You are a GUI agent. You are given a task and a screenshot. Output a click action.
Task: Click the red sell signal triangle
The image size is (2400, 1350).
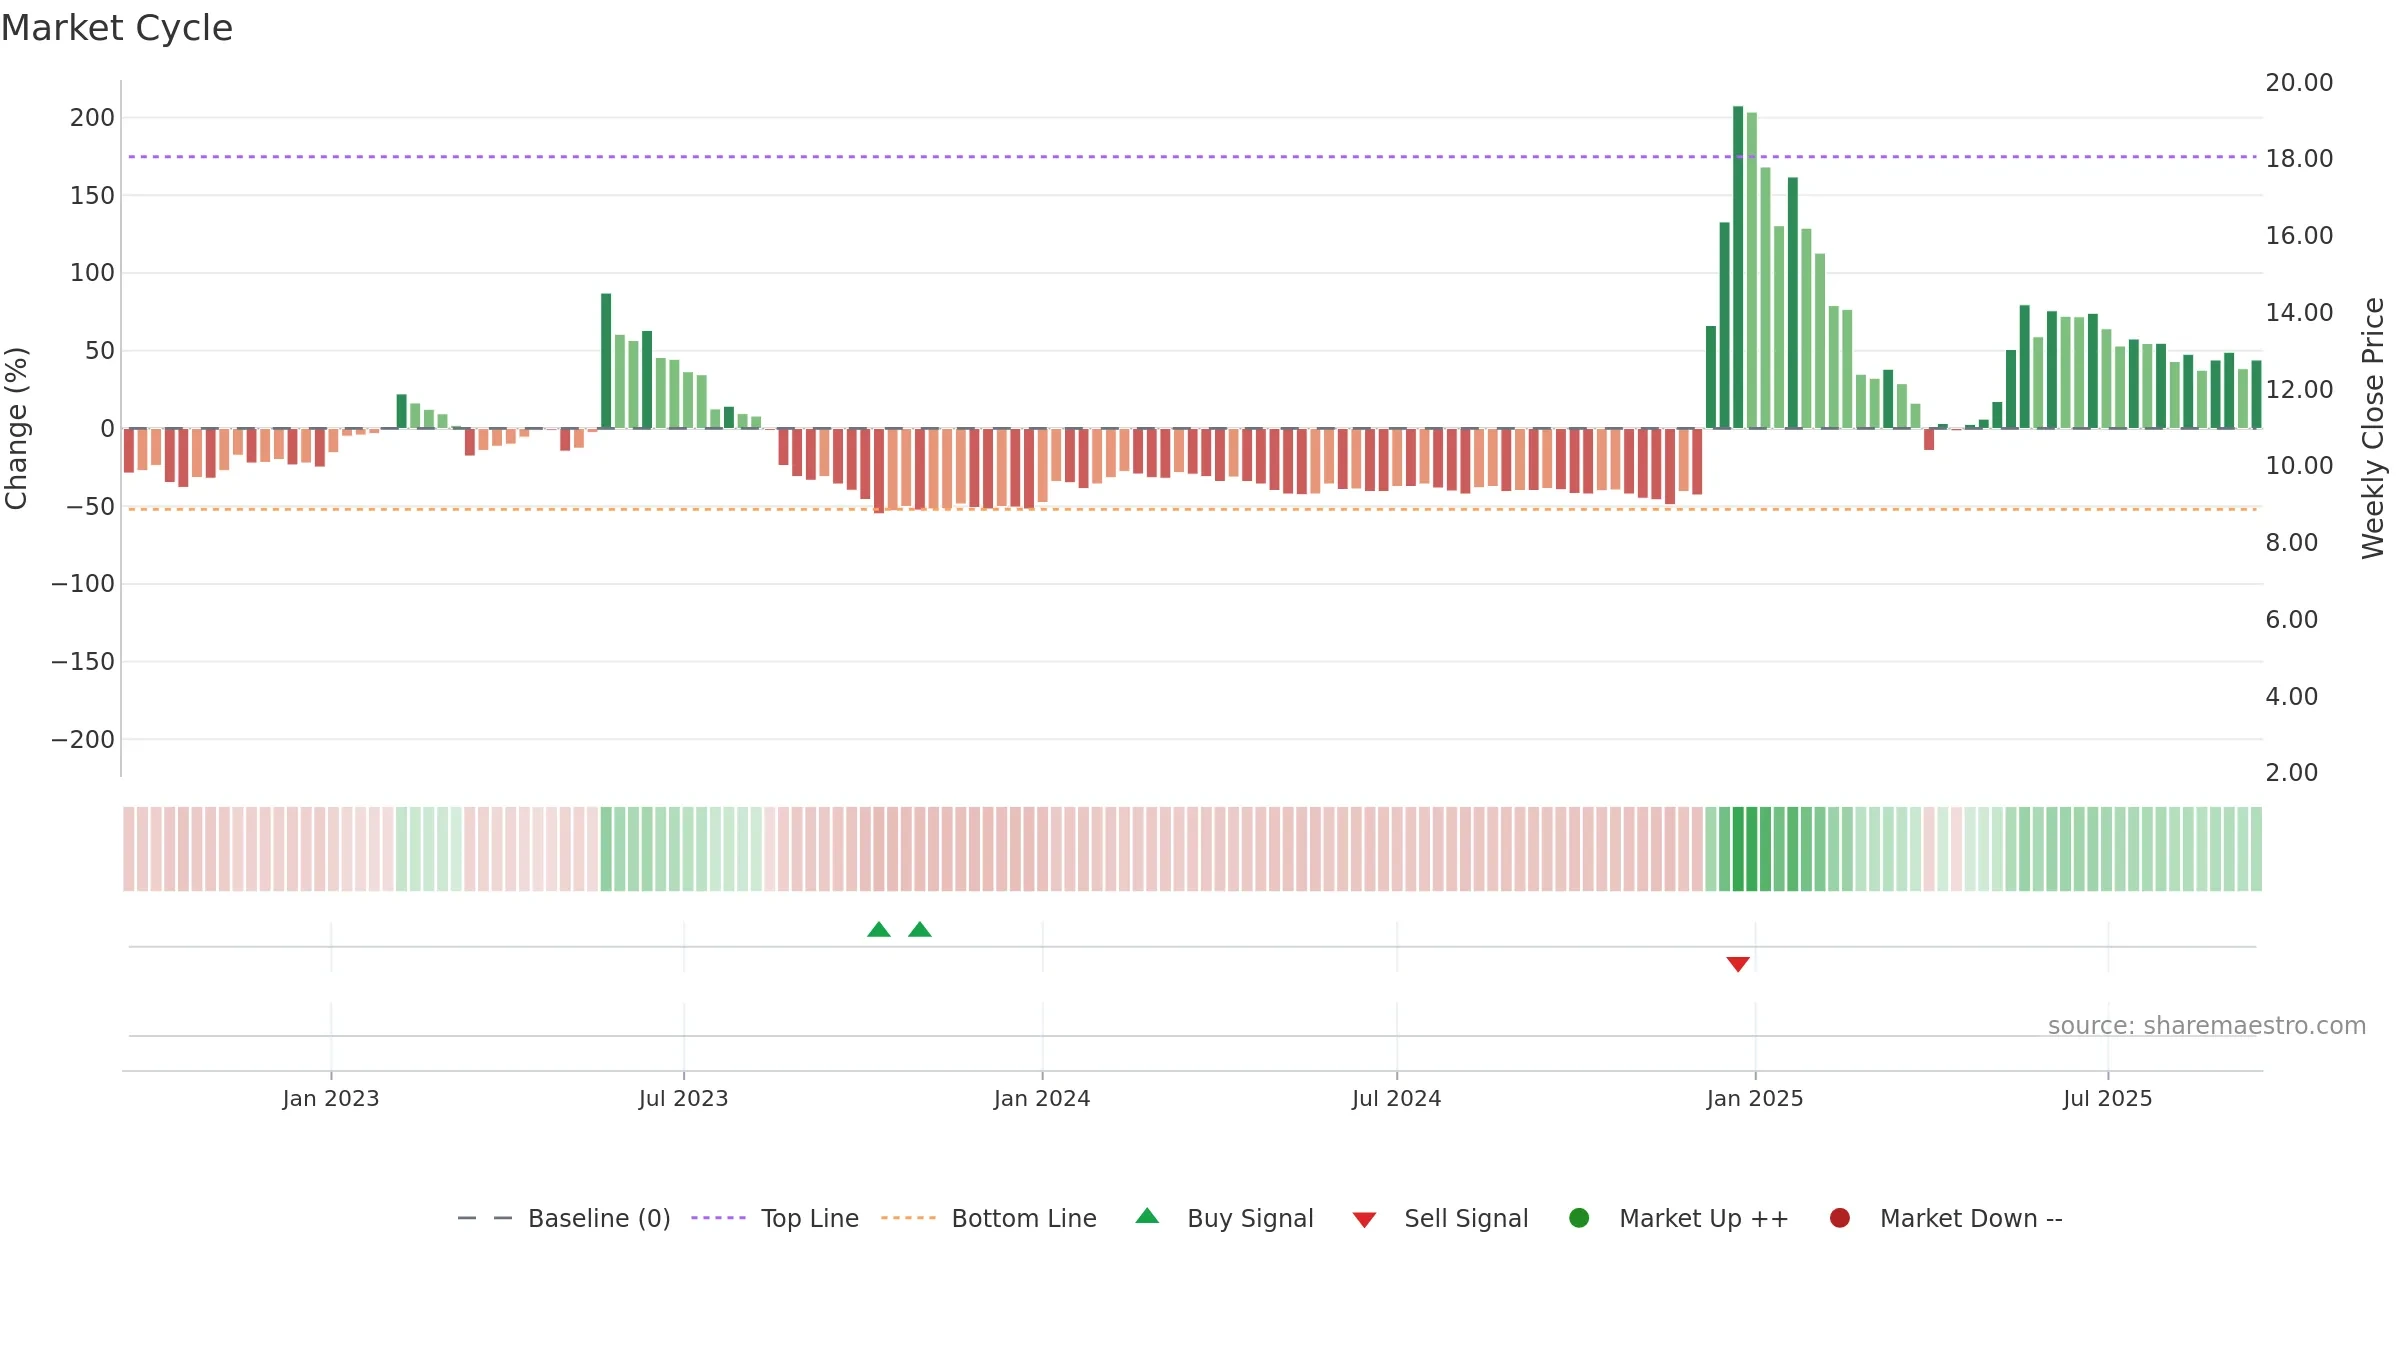pos(1738,964)
